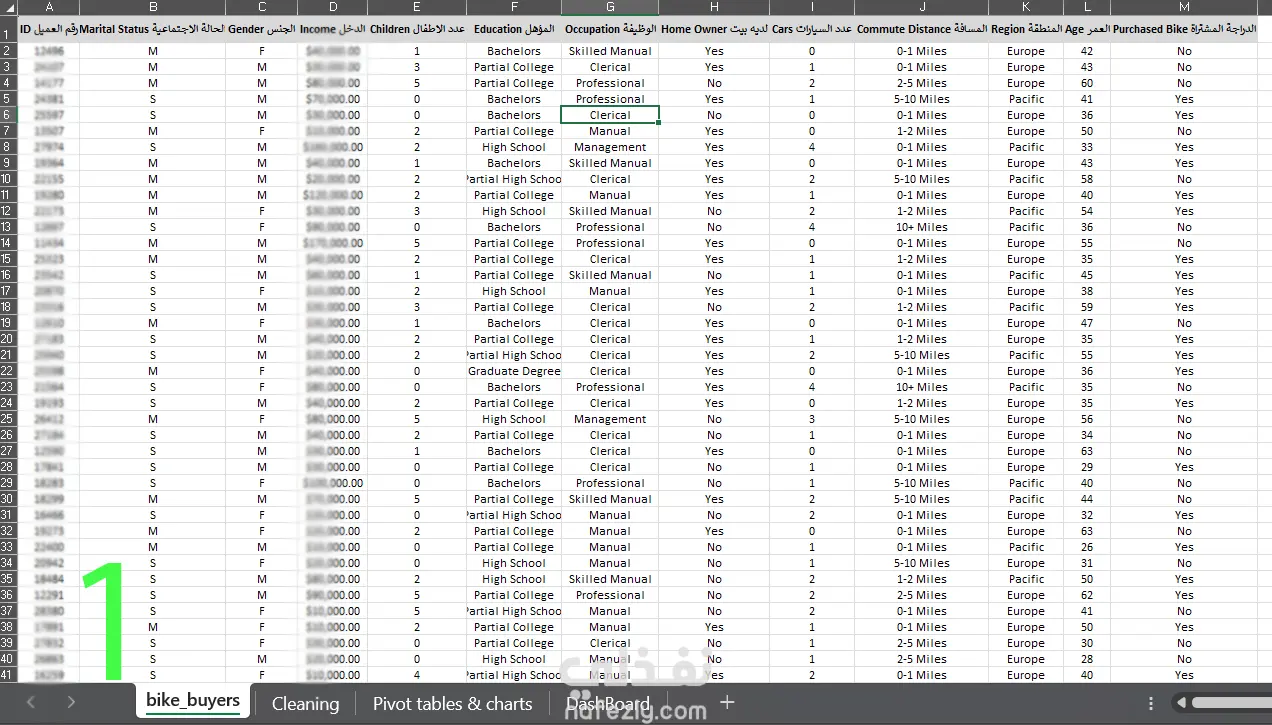Click '5-10 Miles' cell in row 10
The image size is (1272, 725).
click(x=921, y=179)
